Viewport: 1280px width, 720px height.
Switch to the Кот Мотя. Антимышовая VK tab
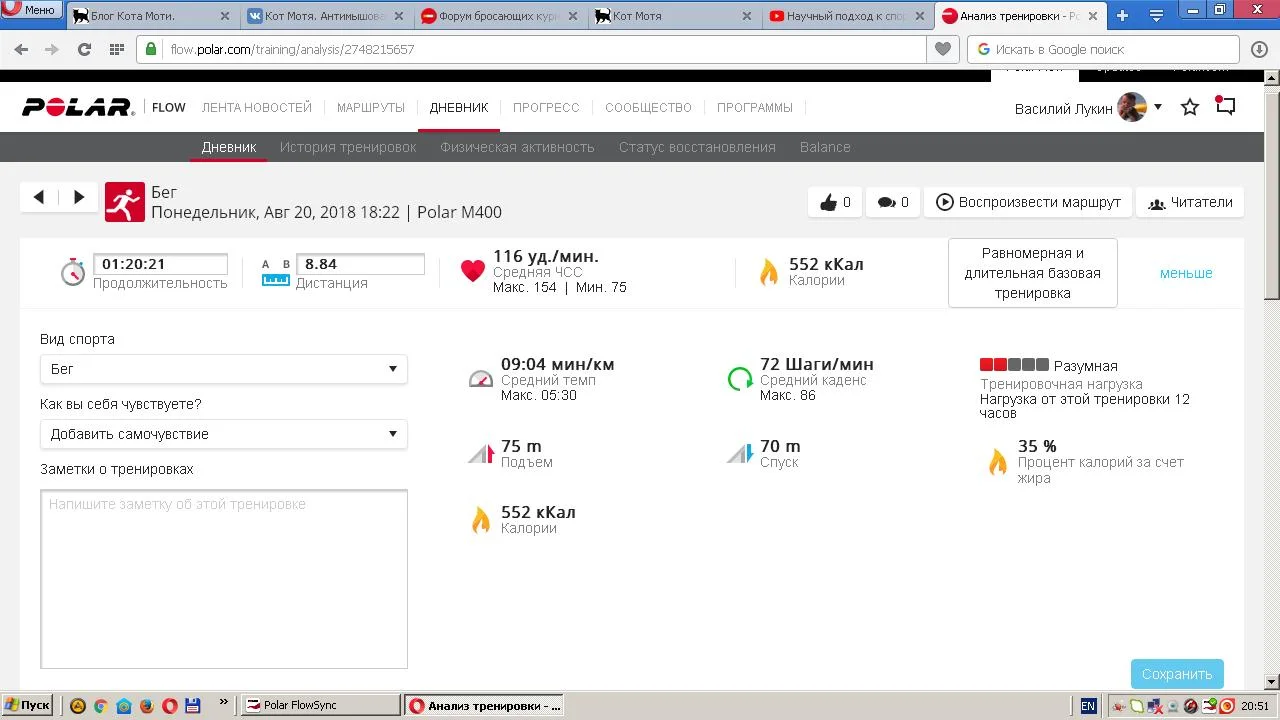[x=324, y=16]
